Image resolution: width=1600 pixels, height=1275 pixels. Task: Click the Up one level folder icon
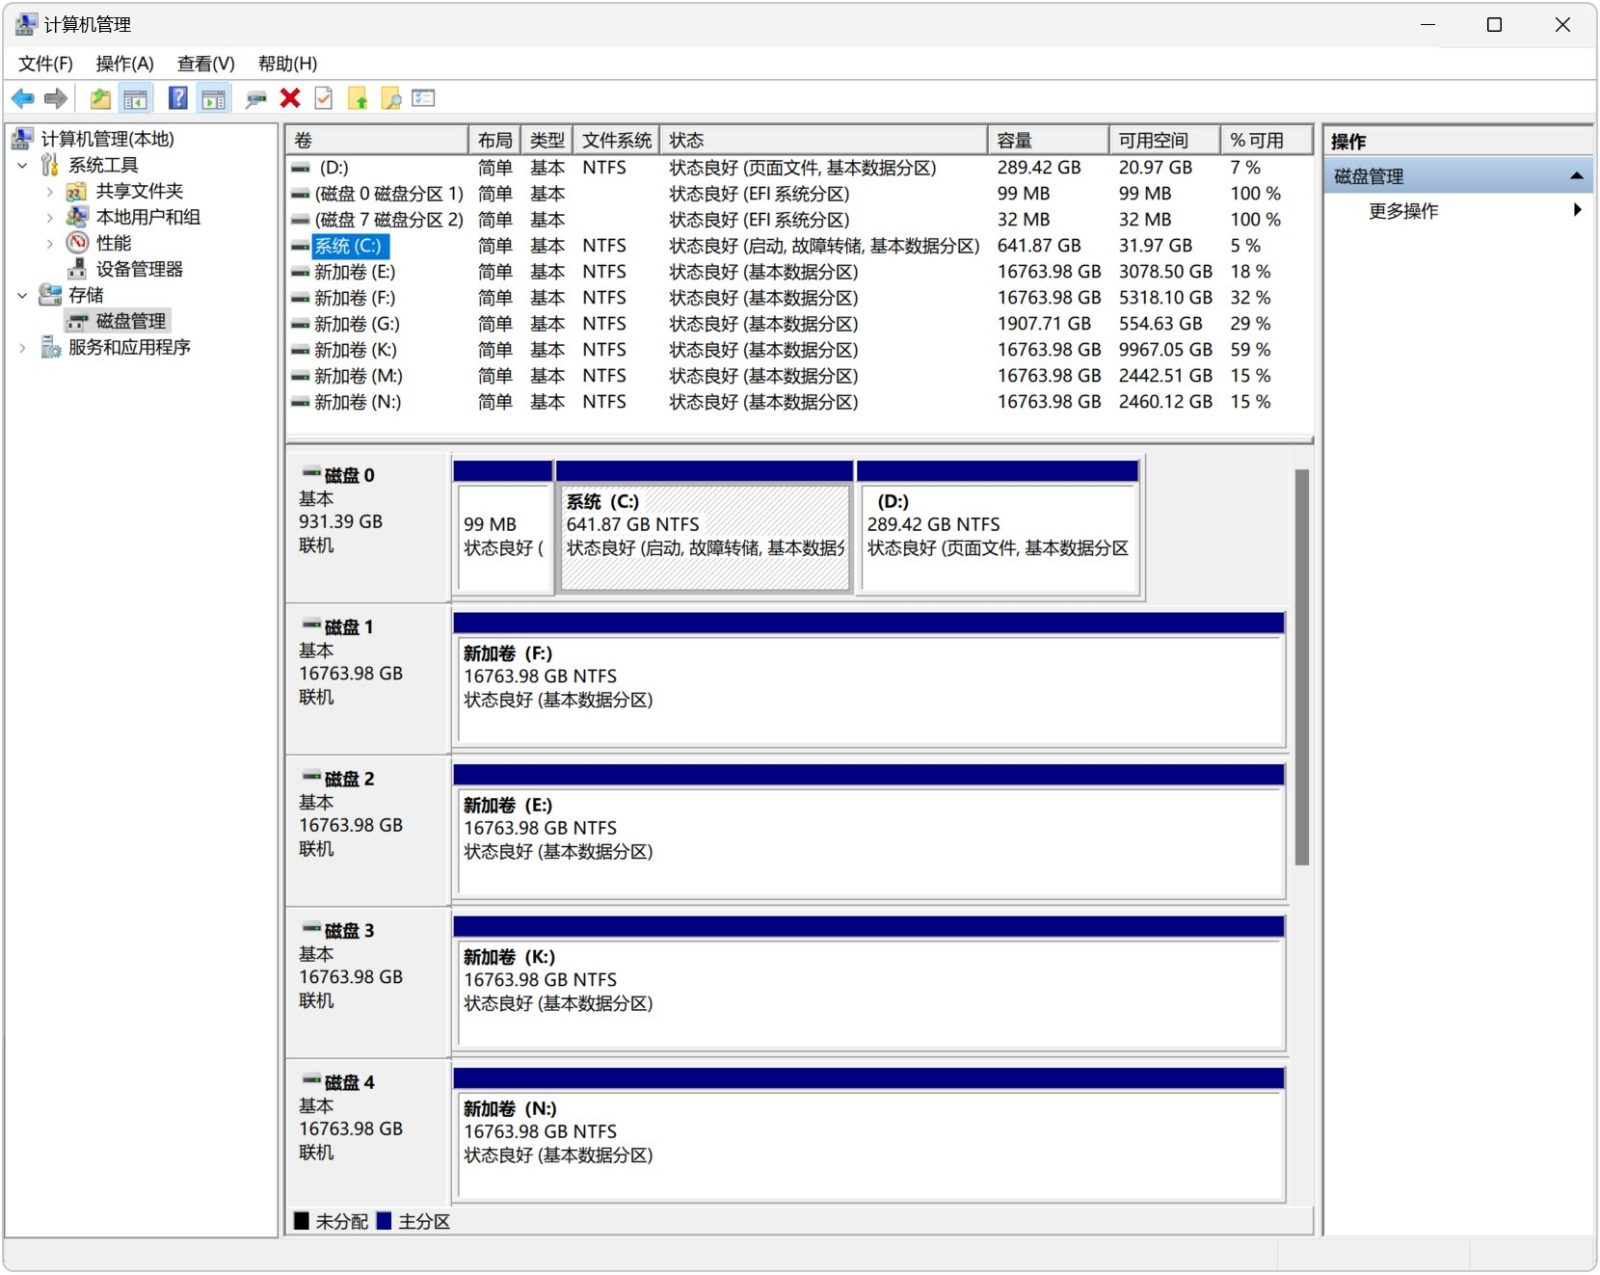pos(100,98)
